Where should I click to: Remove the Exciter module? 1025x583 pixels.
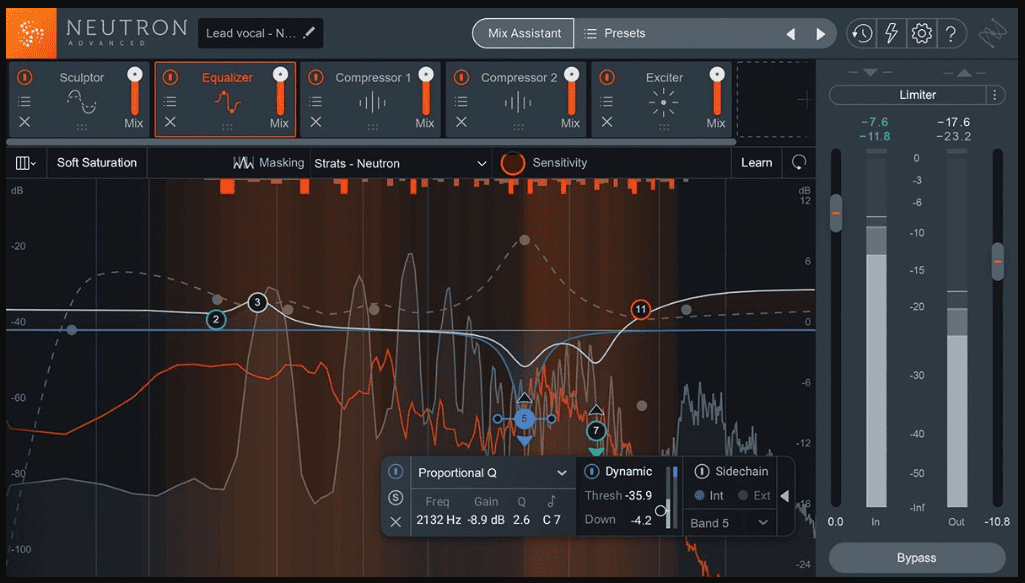click(607, 122)
